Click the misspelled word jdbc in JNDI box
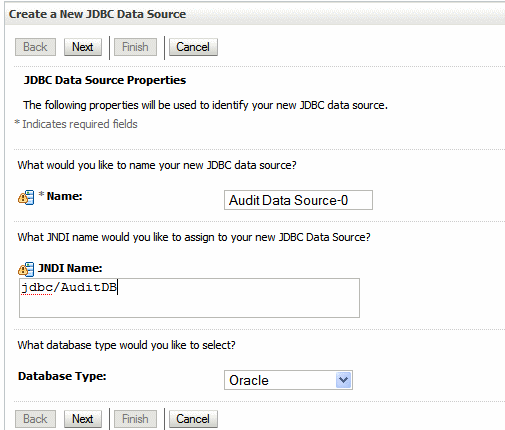Viewport: 505px width, 430px height. (x=37, y=287)
